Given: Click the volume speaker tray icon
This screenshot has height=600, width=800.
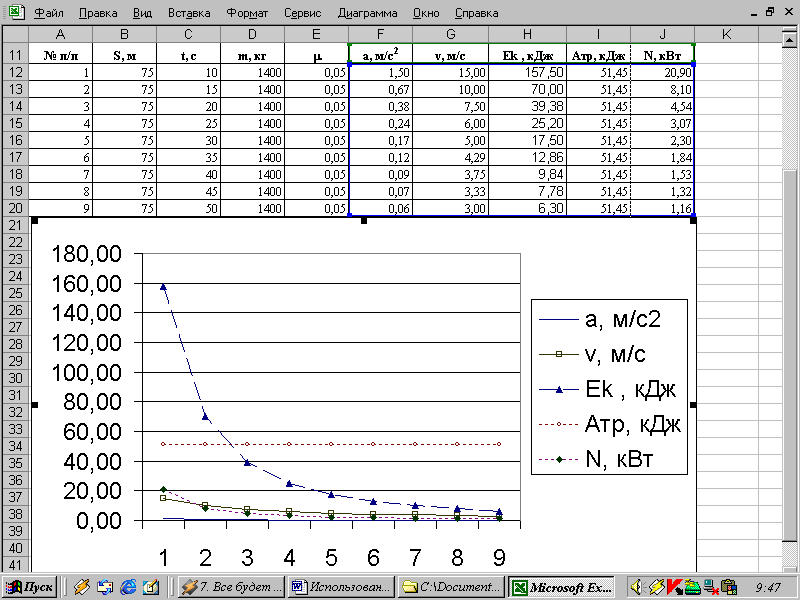Looking at the screenshot, I should (636, 587).
